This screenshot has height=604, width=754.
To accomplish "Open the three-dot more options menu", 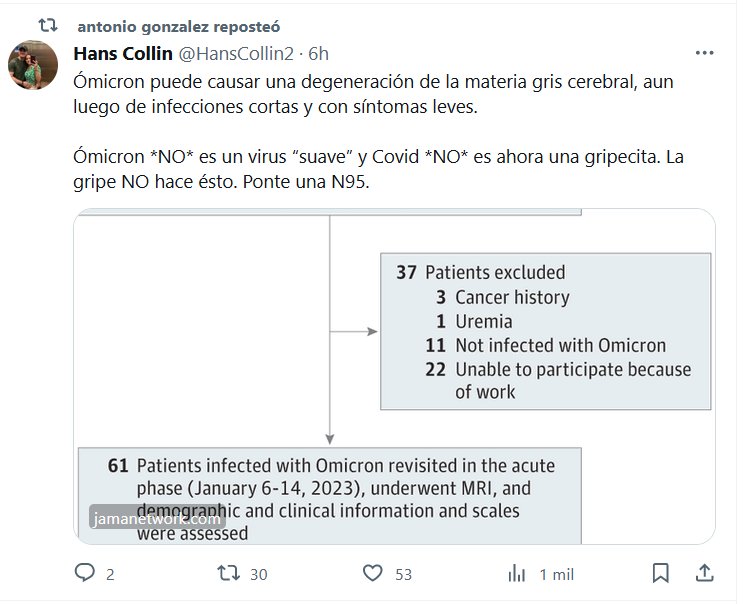I will pyautogui.click(x=704, y=53).
